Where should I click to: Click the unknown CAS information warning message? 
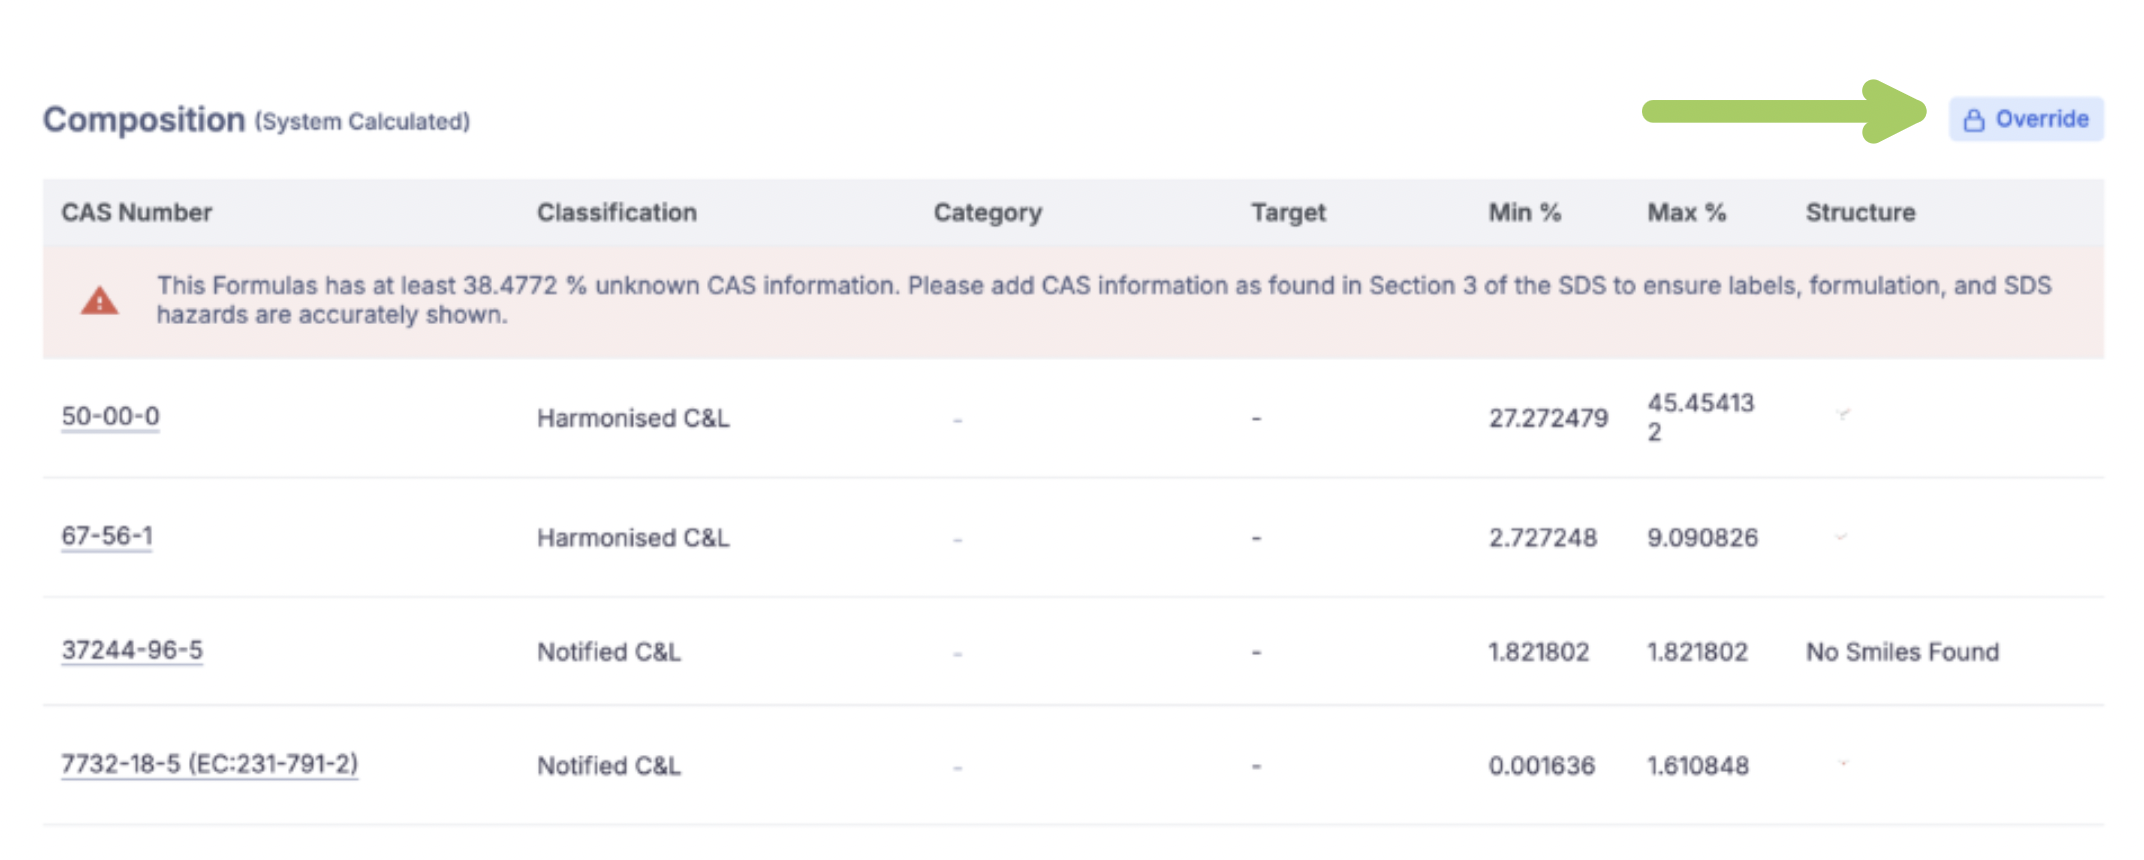tap(1100, 300)
